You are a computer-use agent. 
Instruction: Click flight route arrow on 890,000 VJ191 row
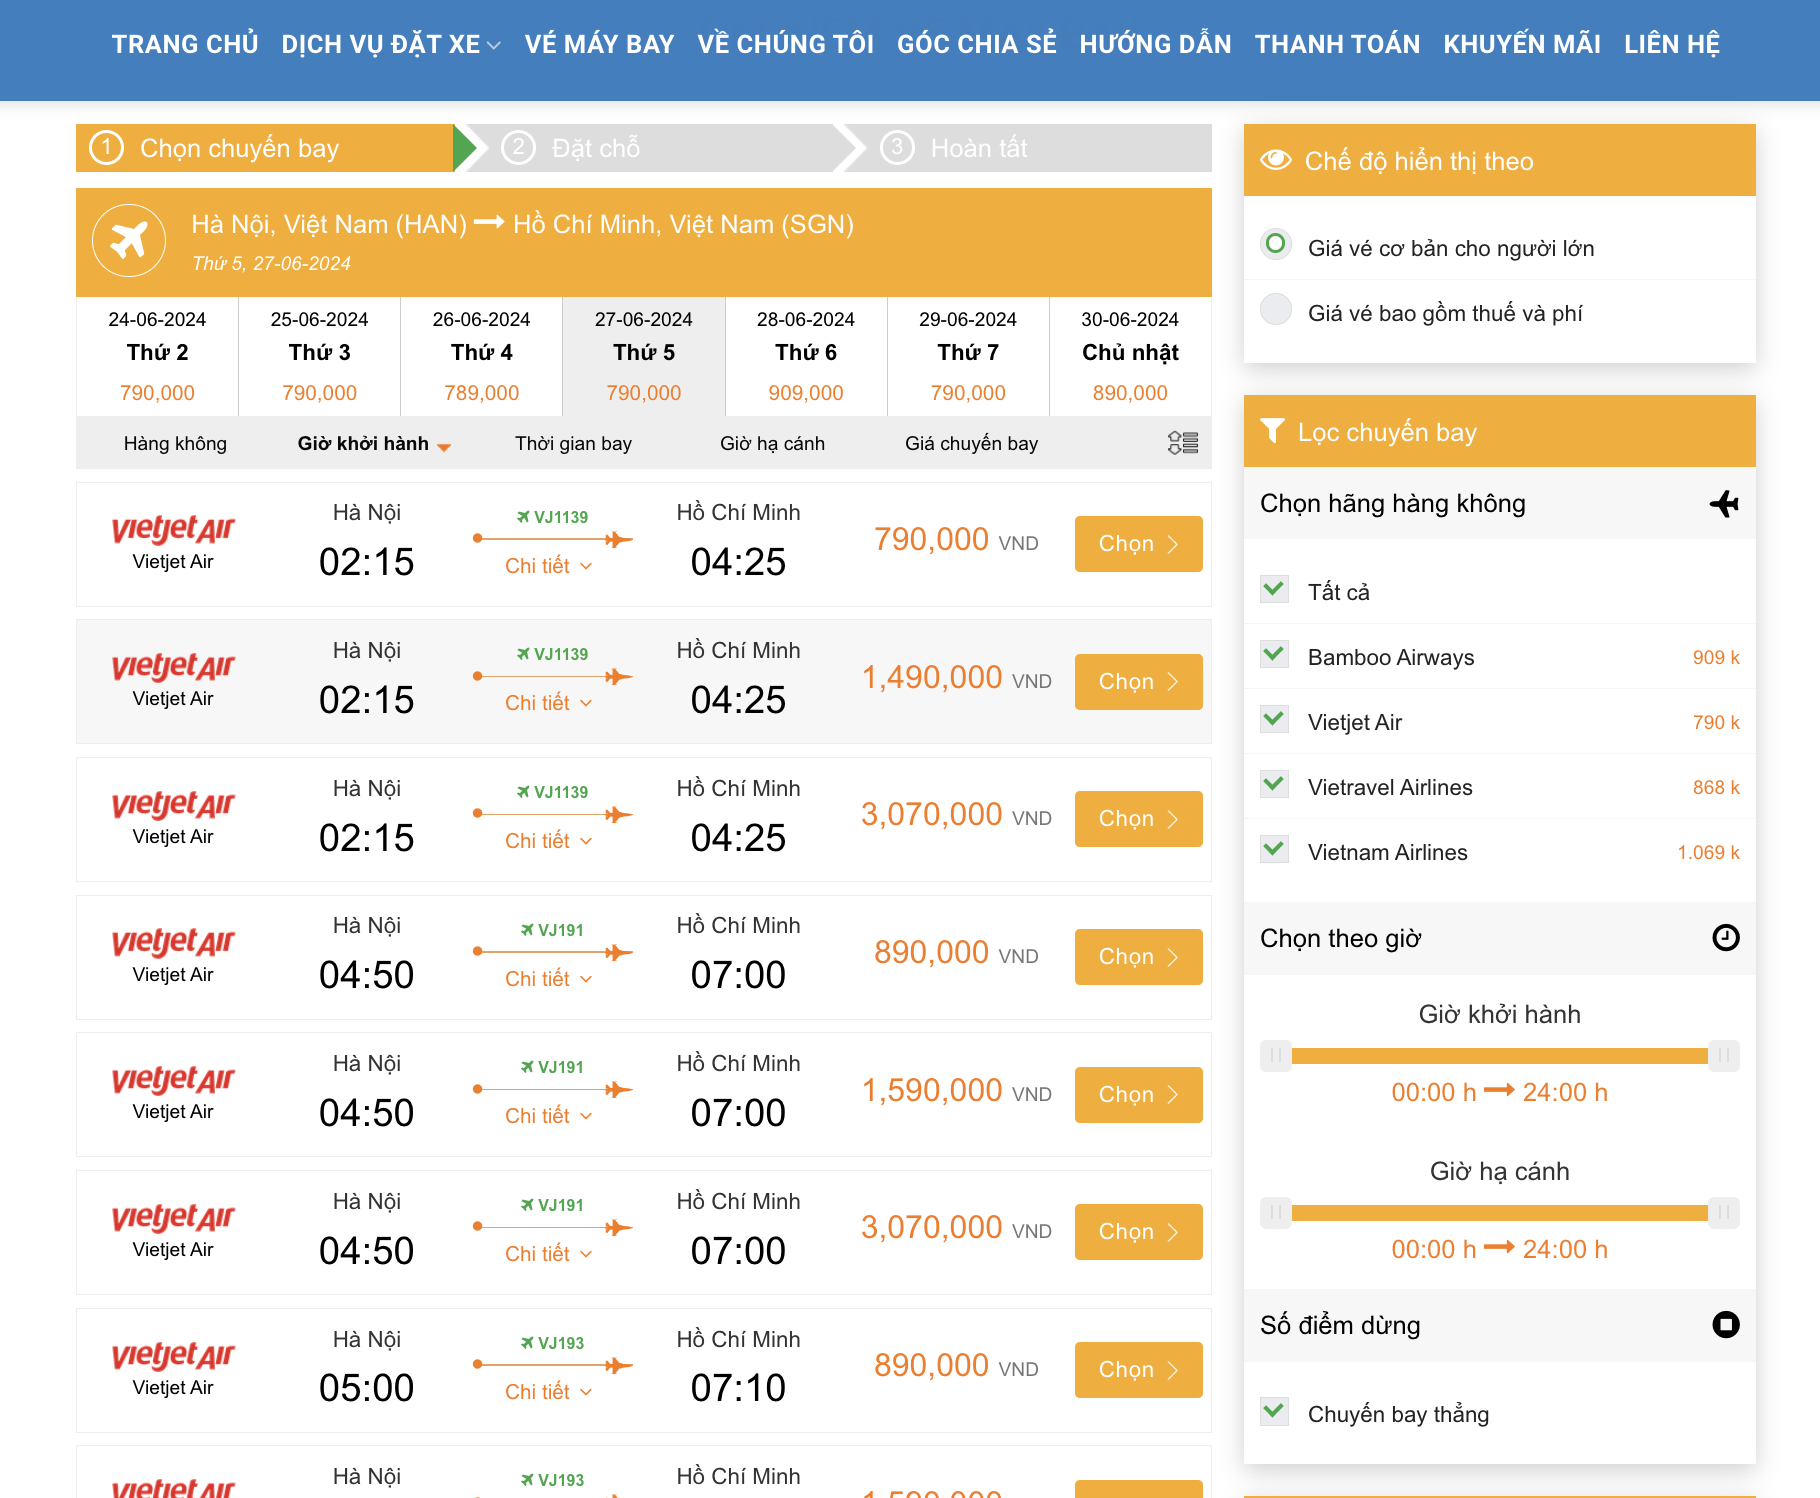click(x=553, y=952)
